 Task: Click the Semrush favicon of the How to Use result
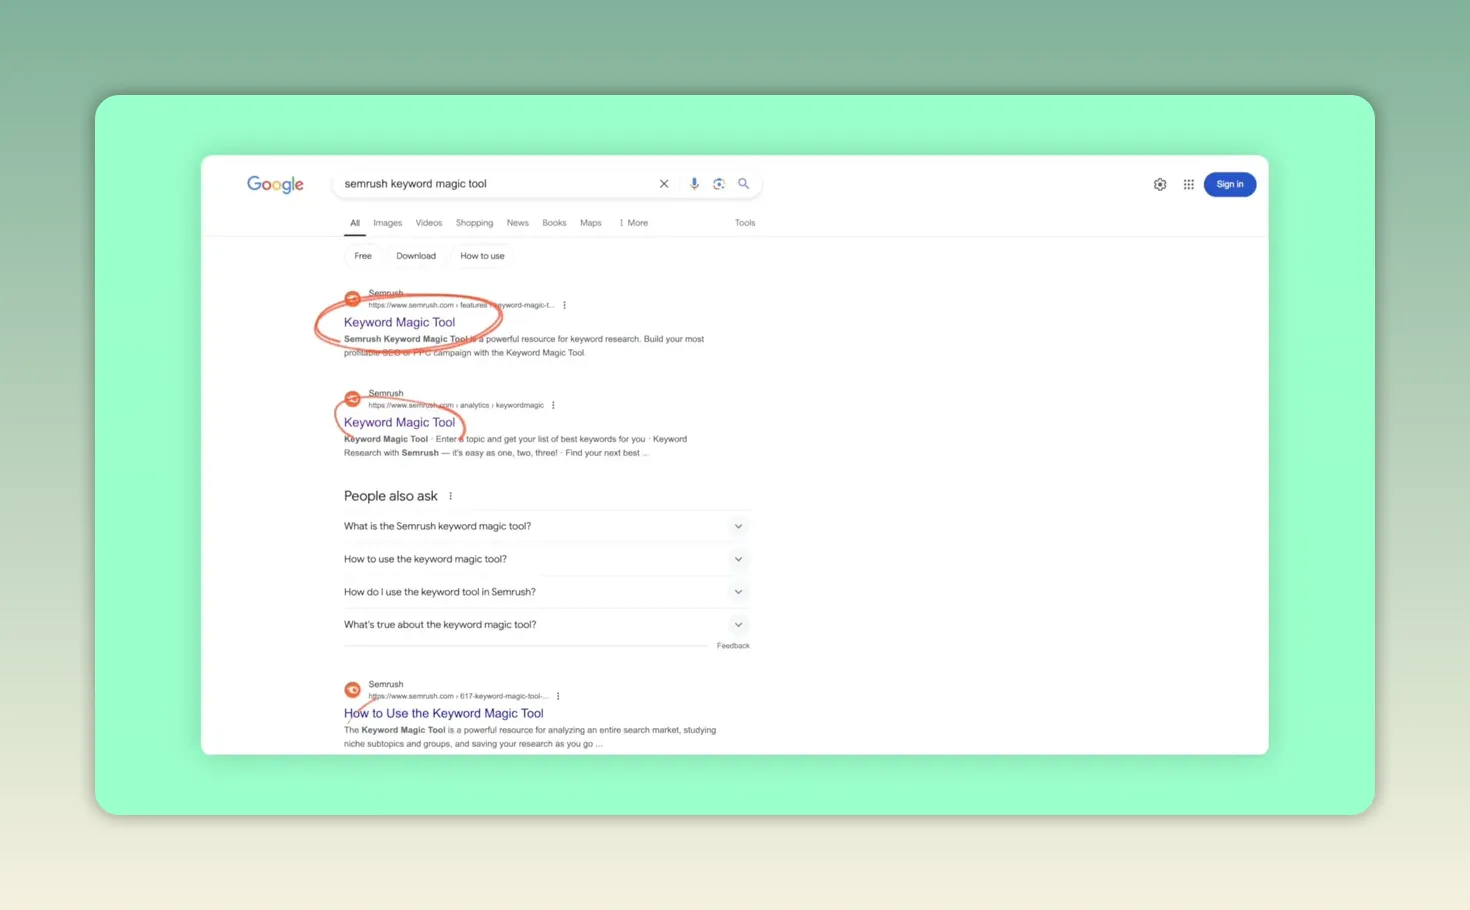[353, 690]
